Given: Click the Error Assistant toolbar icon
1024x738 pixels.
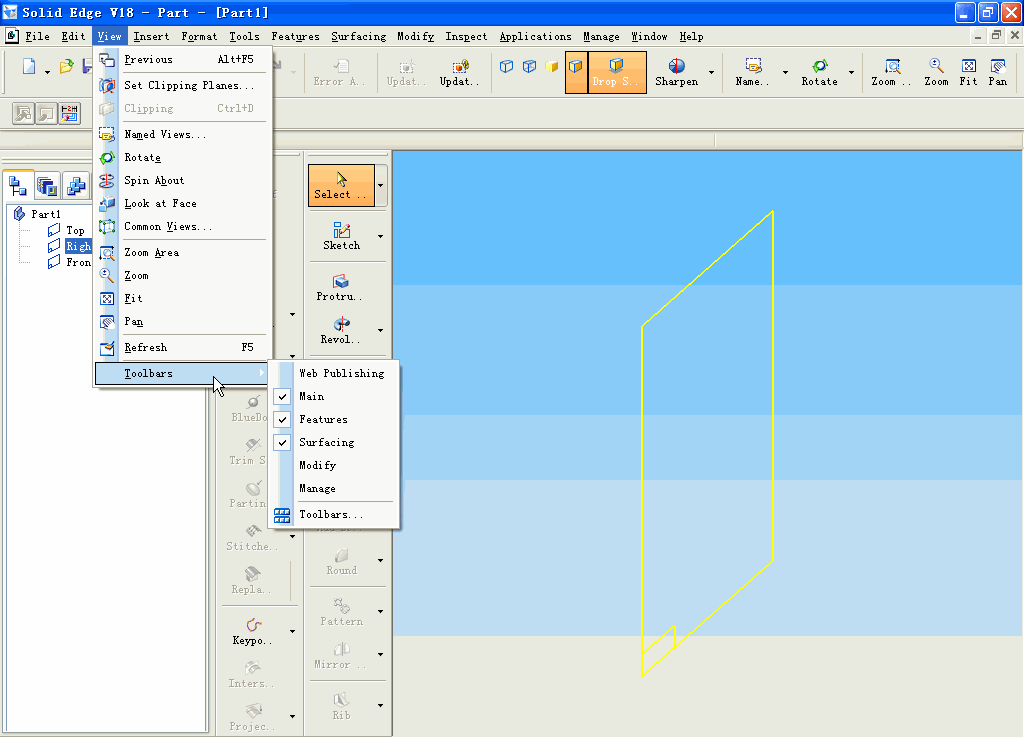Looking at the screenshot, I should pos(340,72).
